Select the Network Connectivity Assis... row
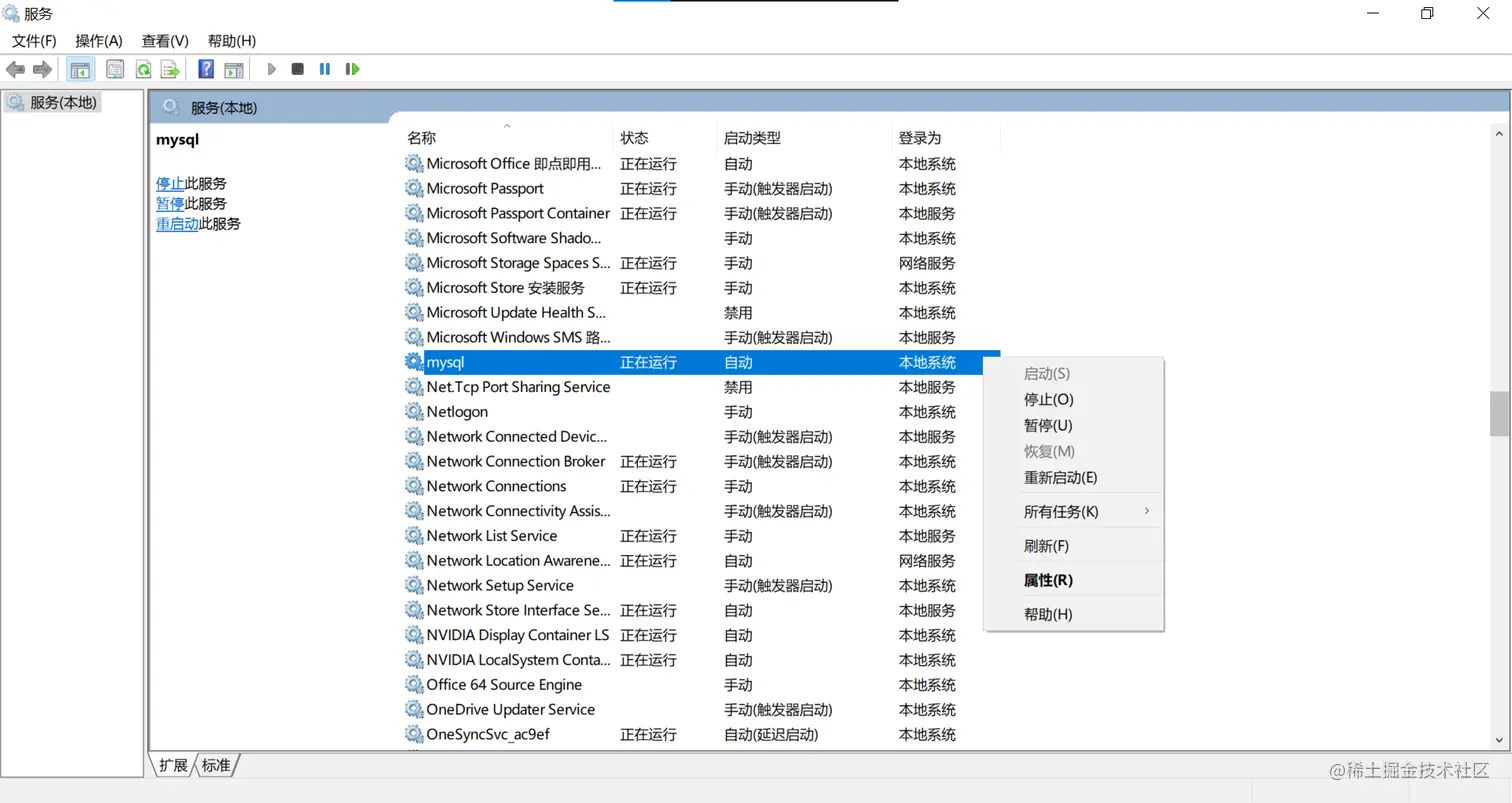Screen dimensions: 1512x803 click(701, 511)
